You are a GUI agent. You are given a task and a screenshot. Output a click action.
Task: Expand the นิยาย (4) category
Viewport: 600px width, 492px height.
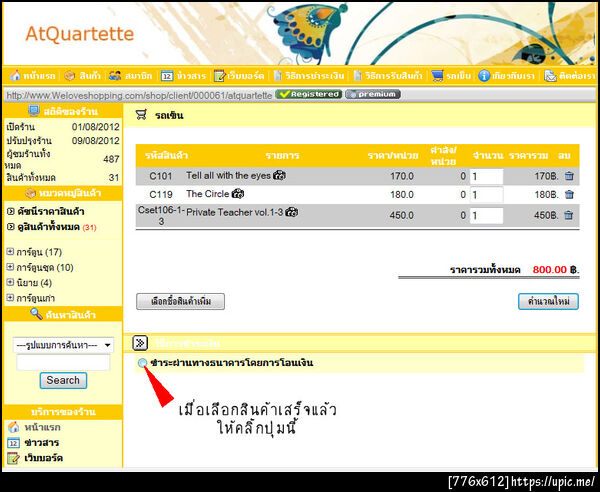point(10,282)
